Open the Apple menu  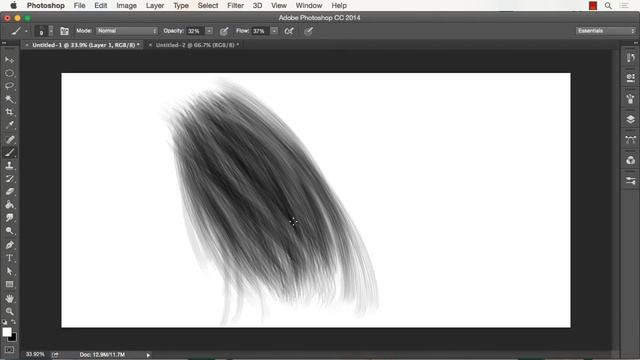coord(13,6)
